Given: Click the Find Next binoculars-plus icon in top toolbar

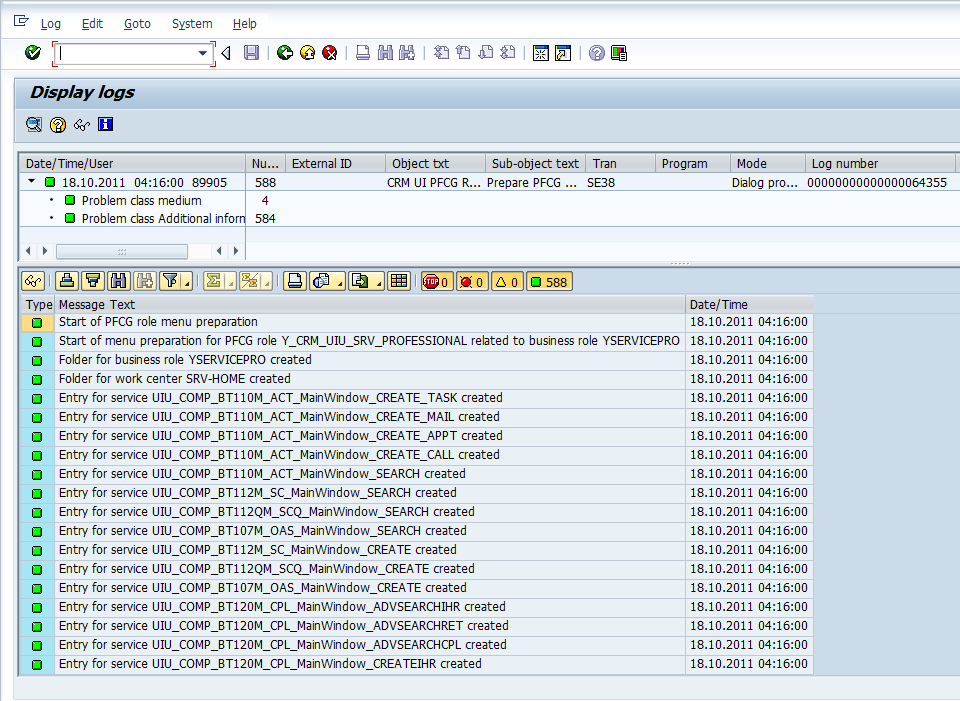Looking at the screenshot, I should (x=407, y=53).
